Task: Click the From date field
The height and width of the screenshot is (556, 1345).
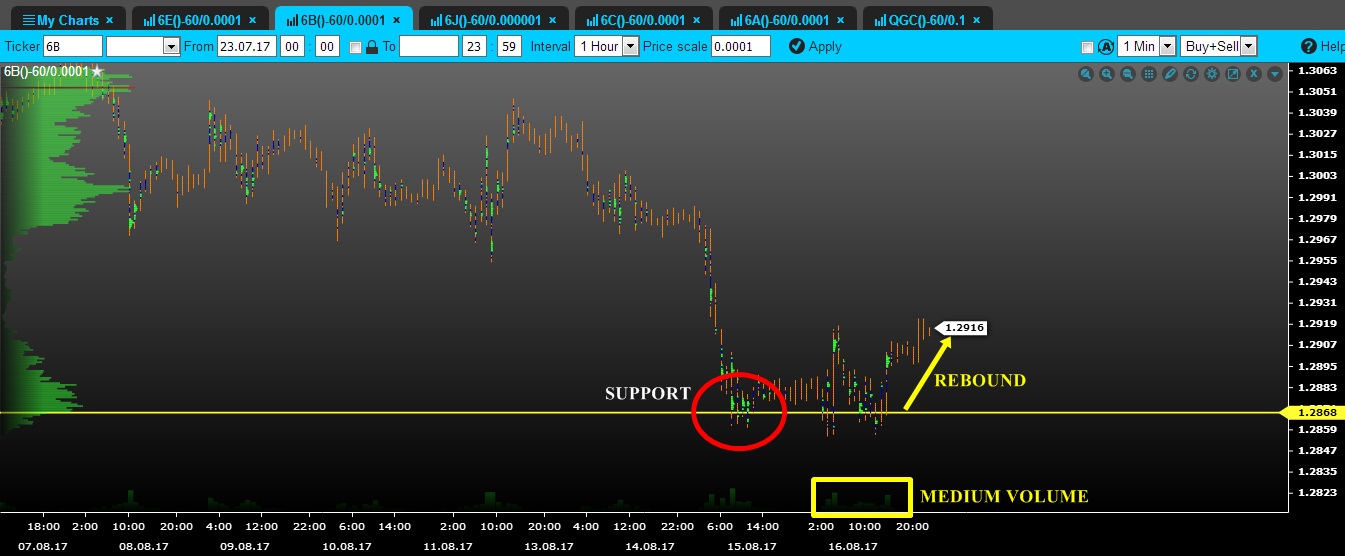Action: tap(248, 46)
